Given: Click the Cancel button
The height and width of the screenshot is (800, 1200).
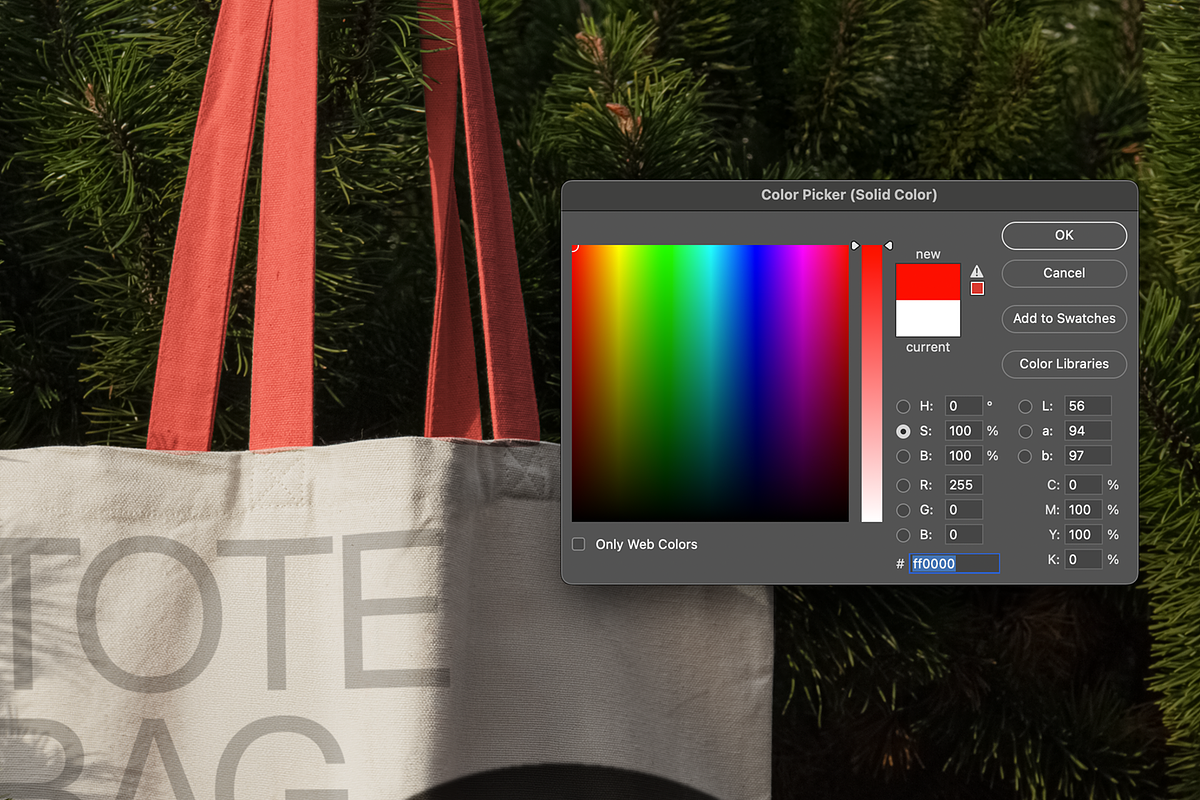Looking at the screenshot, I should pos(1064,273).
